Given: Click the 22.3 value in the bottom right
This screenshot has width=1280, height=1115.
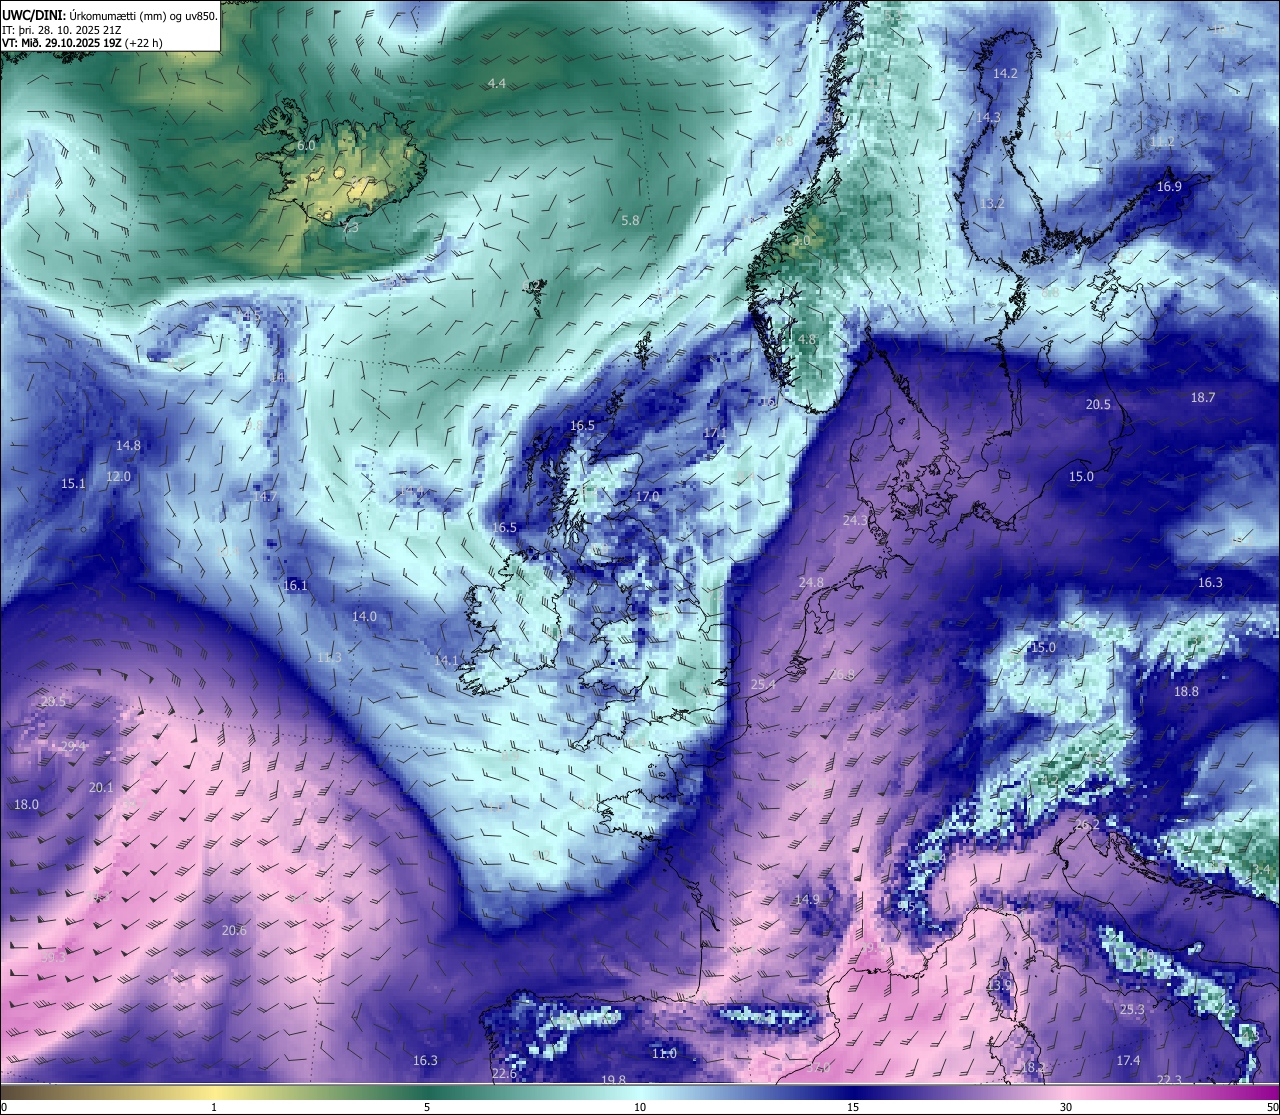Looking at the screenshot, I should [1169, 1080].
